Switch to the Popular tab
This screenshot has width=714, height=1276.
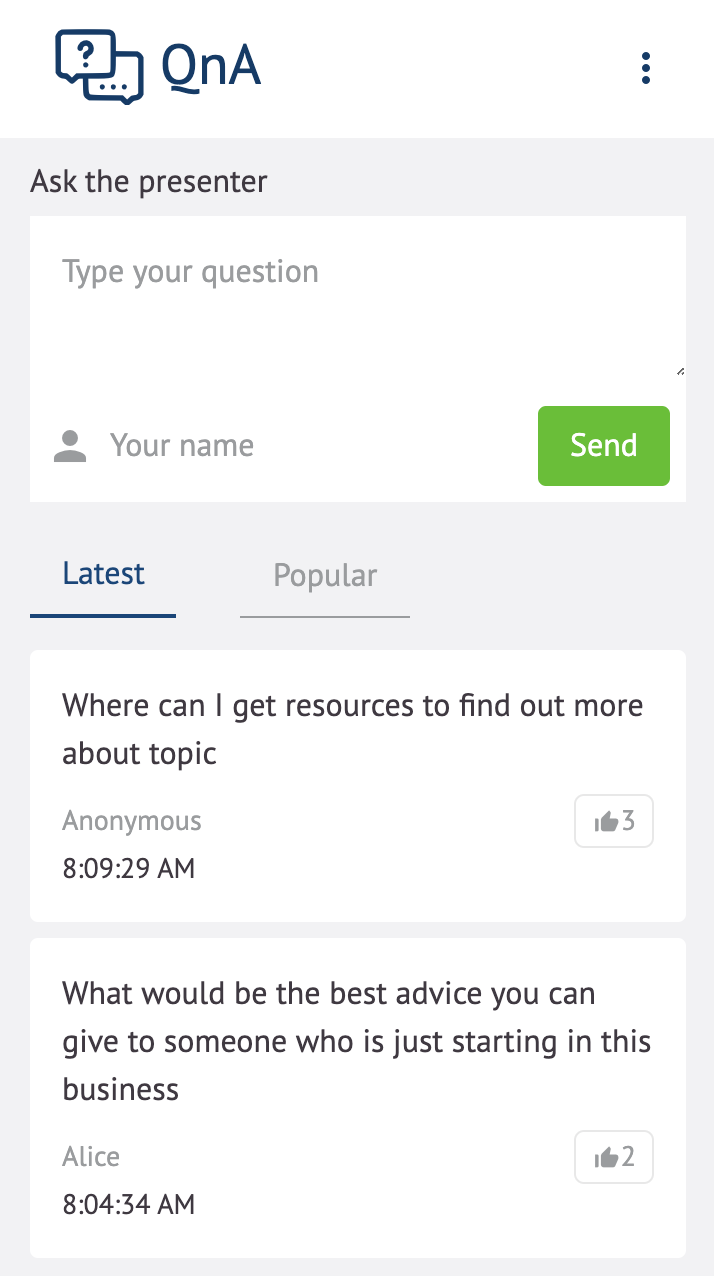[324, 575]
